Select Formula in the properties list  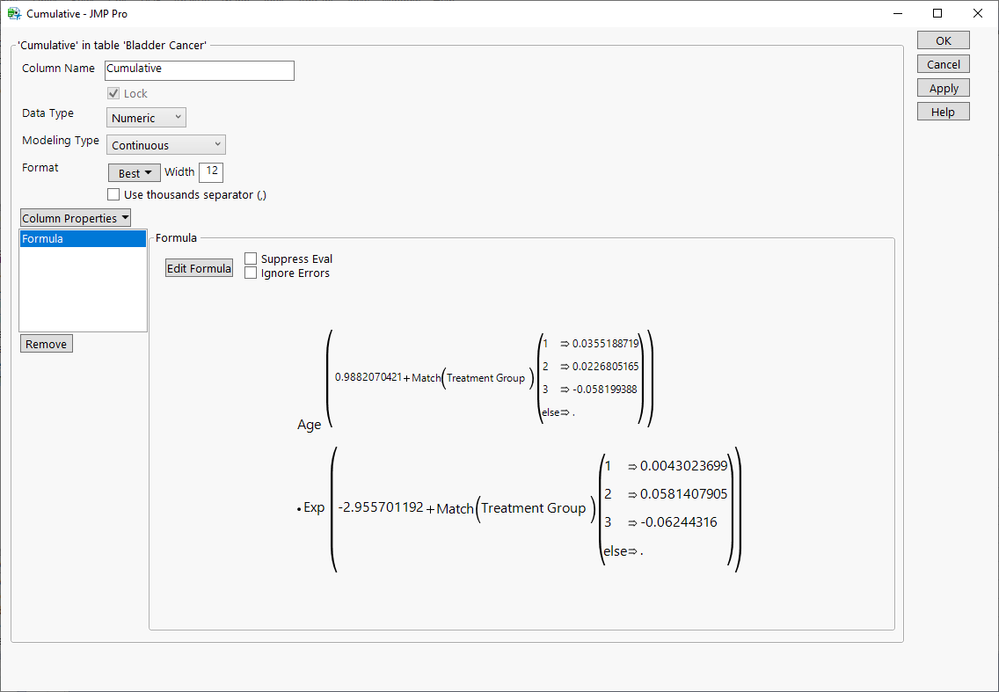[83, 239]
